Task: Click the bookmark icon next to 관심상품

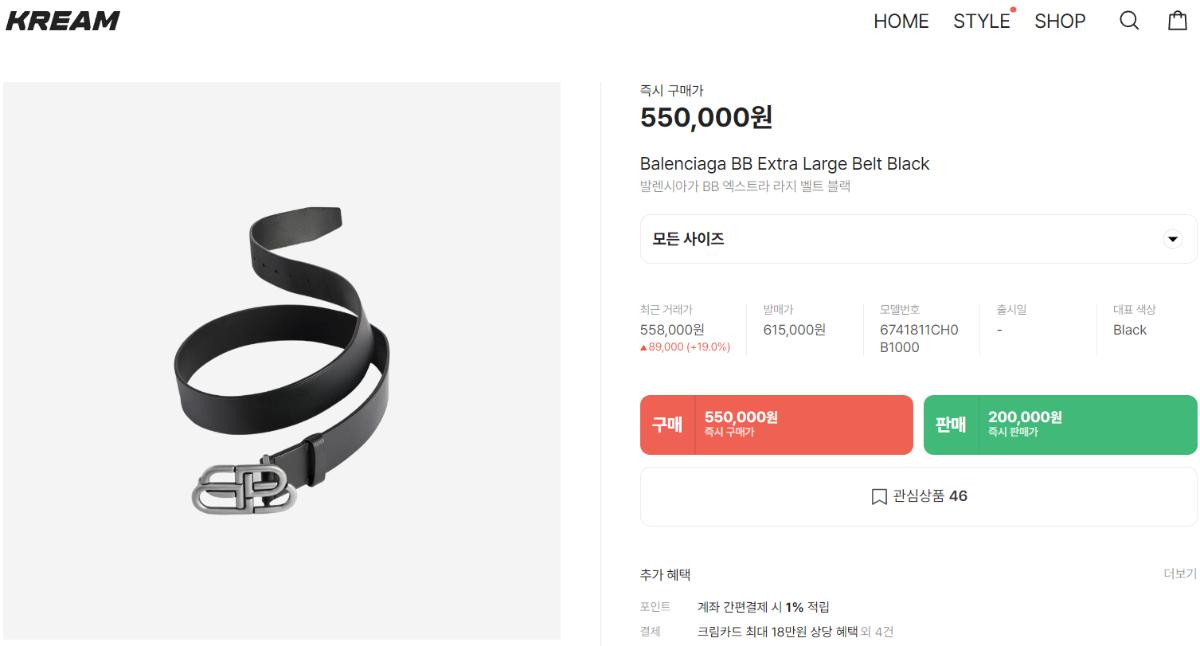Action: point(879,496)
